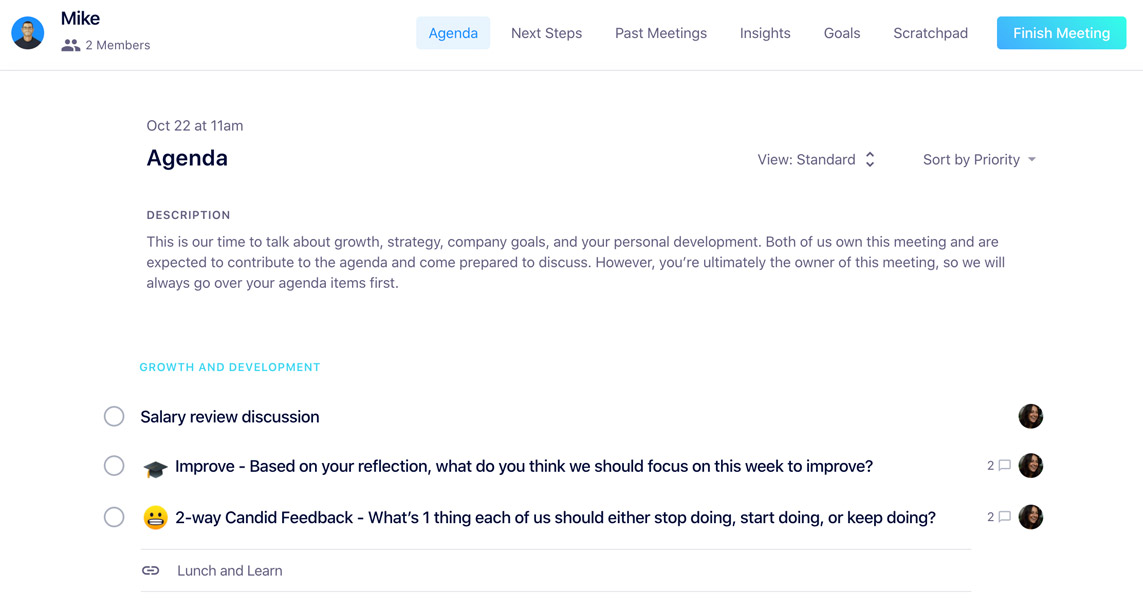Screen dimensions: 1143x600
Task: Mark Salary review discussion as complete
Action: (114, 416)
